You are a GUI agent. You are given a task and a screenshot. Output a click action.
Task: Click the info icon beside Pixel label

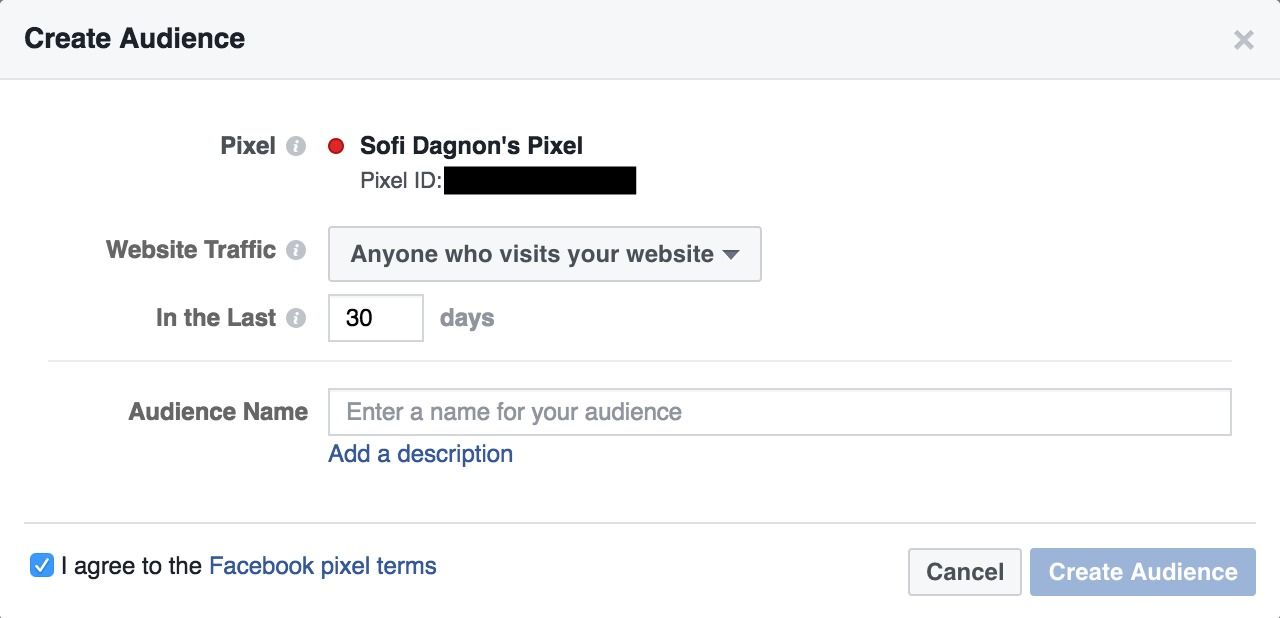pos(295,146)
